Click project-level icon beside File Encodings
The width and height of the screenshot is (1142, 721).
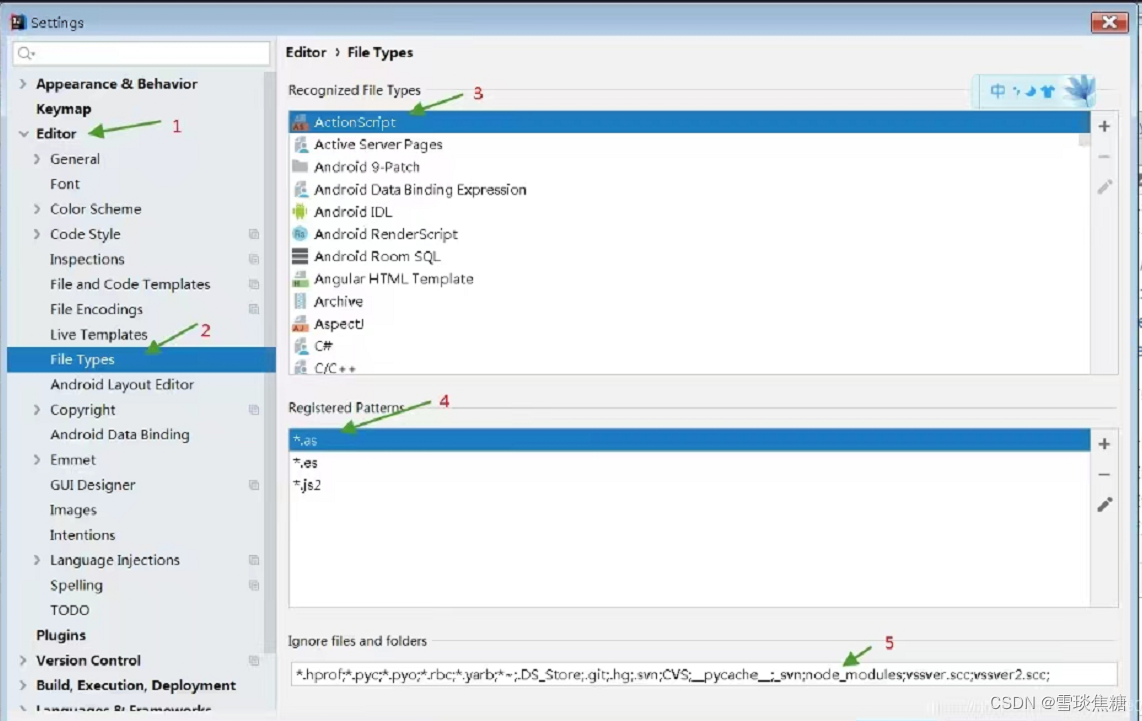(253, 309)
